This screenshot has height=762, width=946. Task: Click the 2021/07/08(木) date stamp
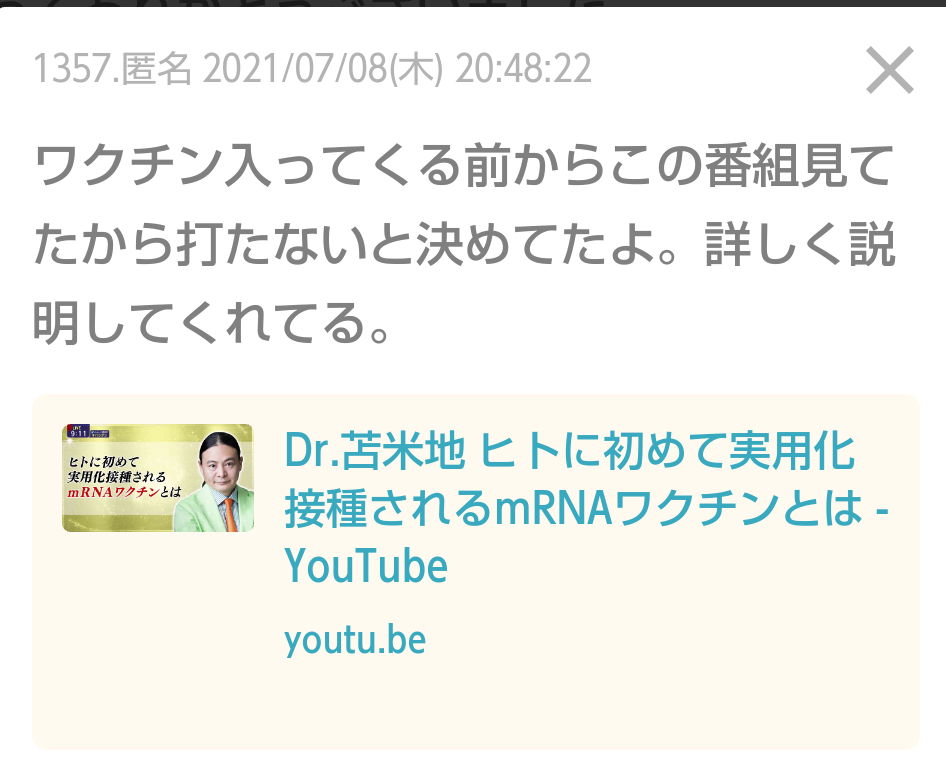coord(323,68)
